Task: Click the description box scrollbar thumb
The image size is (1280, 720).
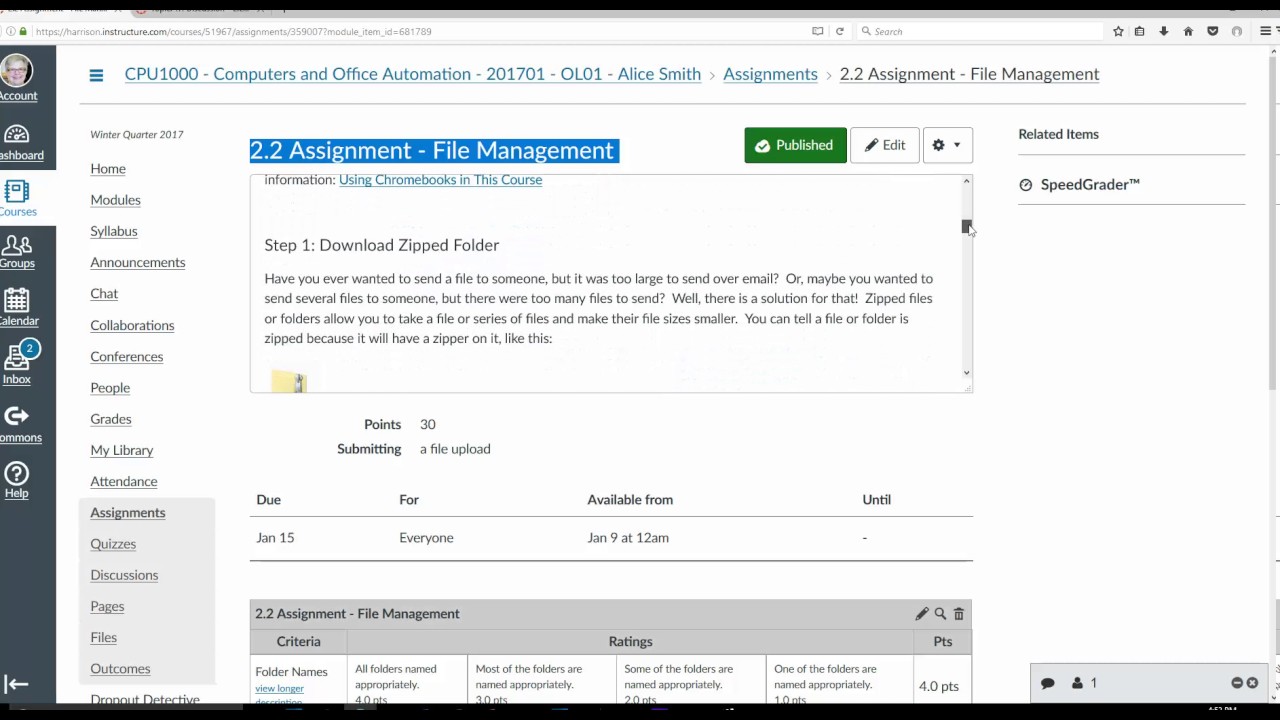Action: tap(966, 227)
